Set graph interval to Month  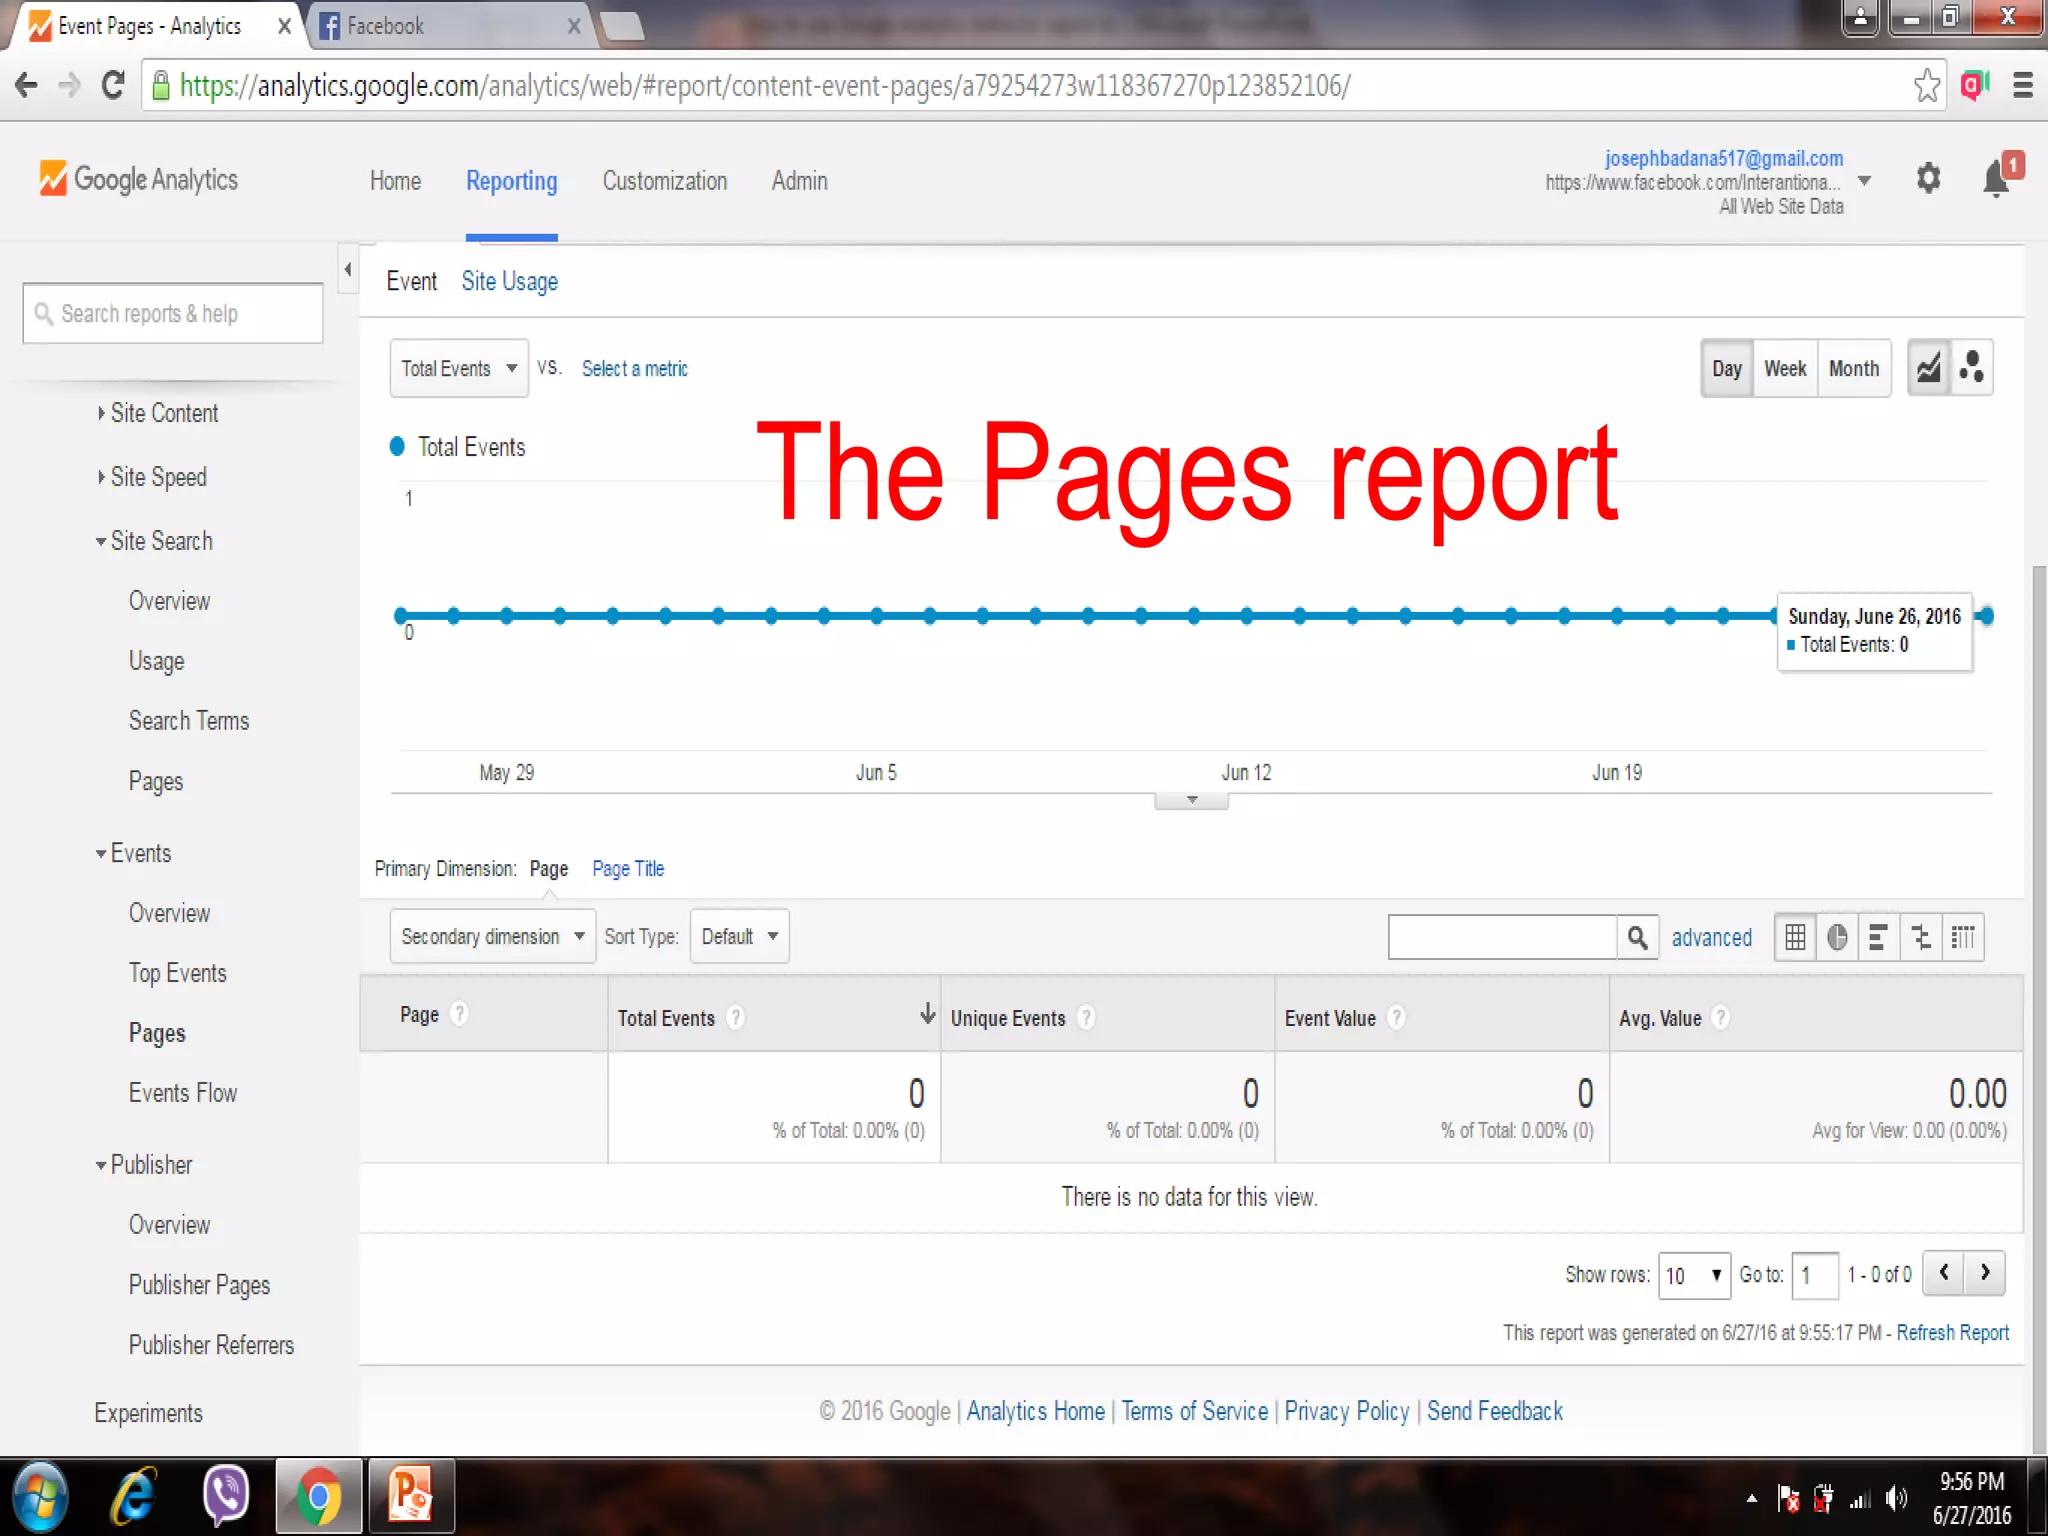[1854, 368]
